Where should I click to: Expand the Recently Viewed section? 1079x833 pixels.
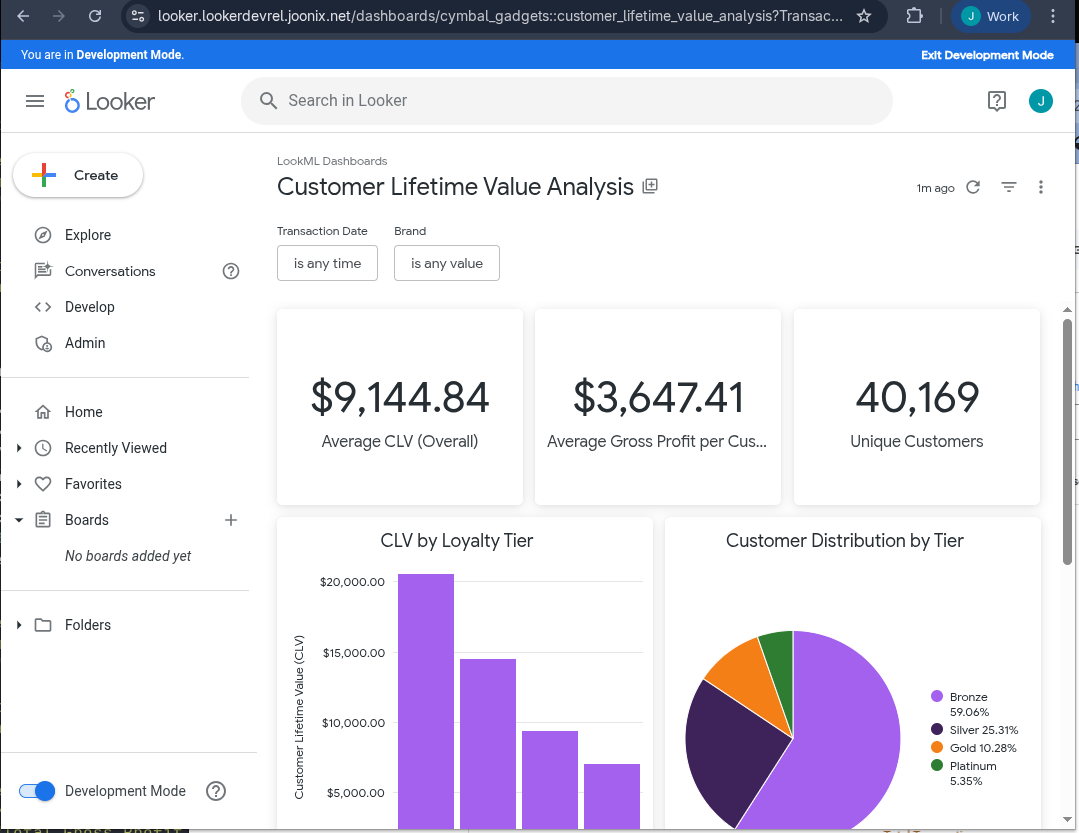(19, 448)
